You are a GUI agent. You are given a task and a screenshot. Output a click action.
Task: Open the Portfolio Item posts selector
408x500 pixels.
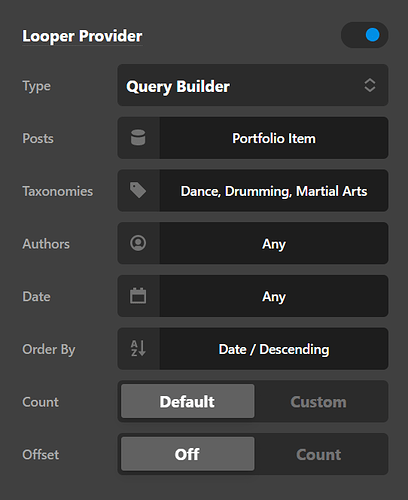coord(274,138)
